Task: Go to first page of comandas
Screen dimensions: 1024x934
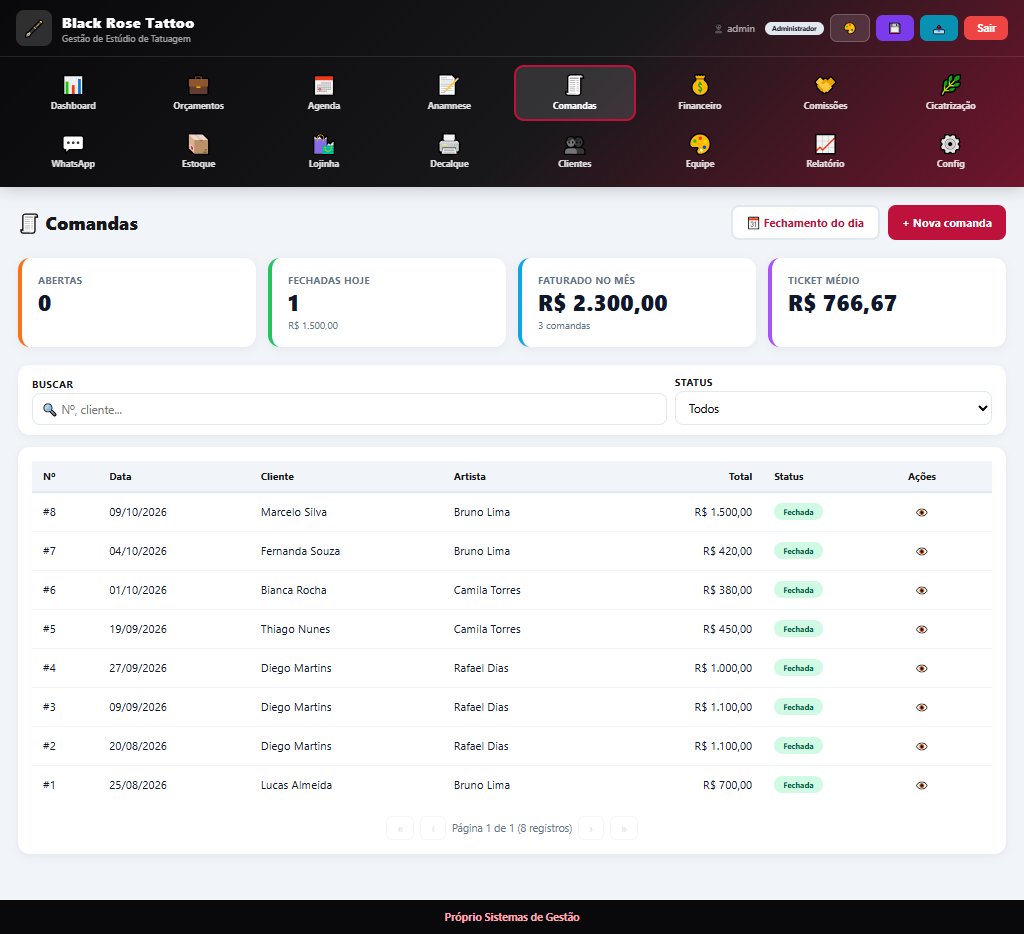Action: pyautogui.click(x=400, y=828)
